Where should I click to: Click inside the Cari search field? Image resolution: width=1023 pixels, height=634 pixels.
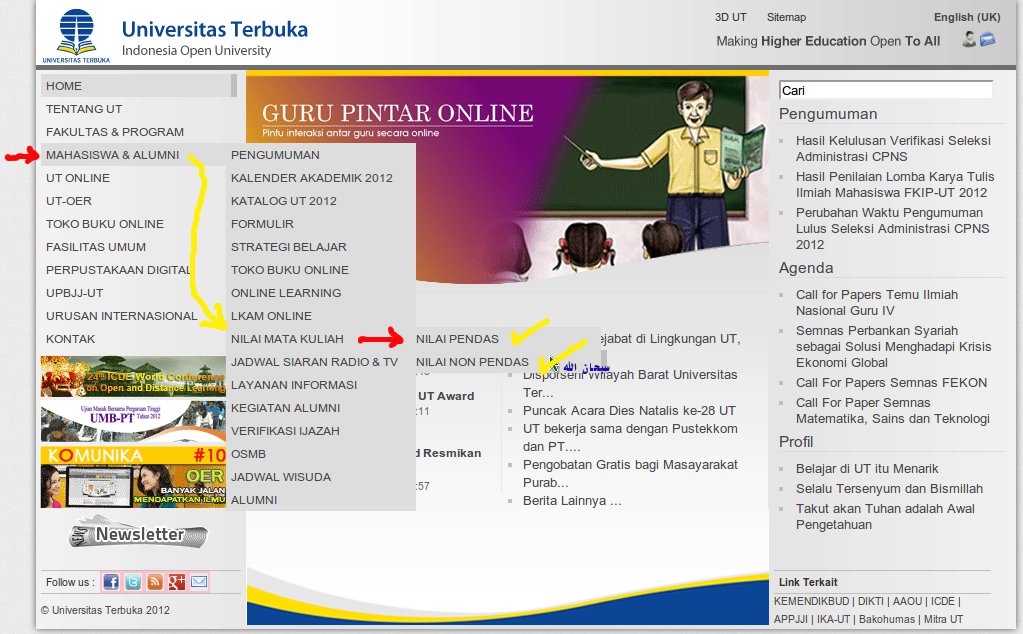[884, 89]
